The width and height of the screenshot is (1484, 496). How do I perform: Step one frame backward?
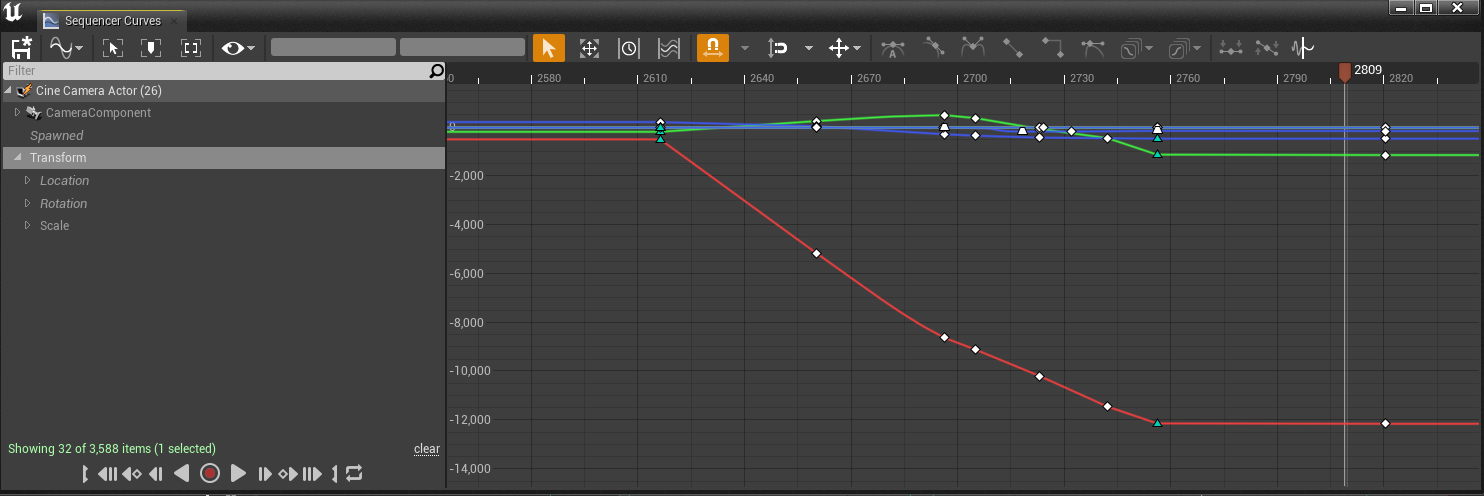[x=156, y=473]
